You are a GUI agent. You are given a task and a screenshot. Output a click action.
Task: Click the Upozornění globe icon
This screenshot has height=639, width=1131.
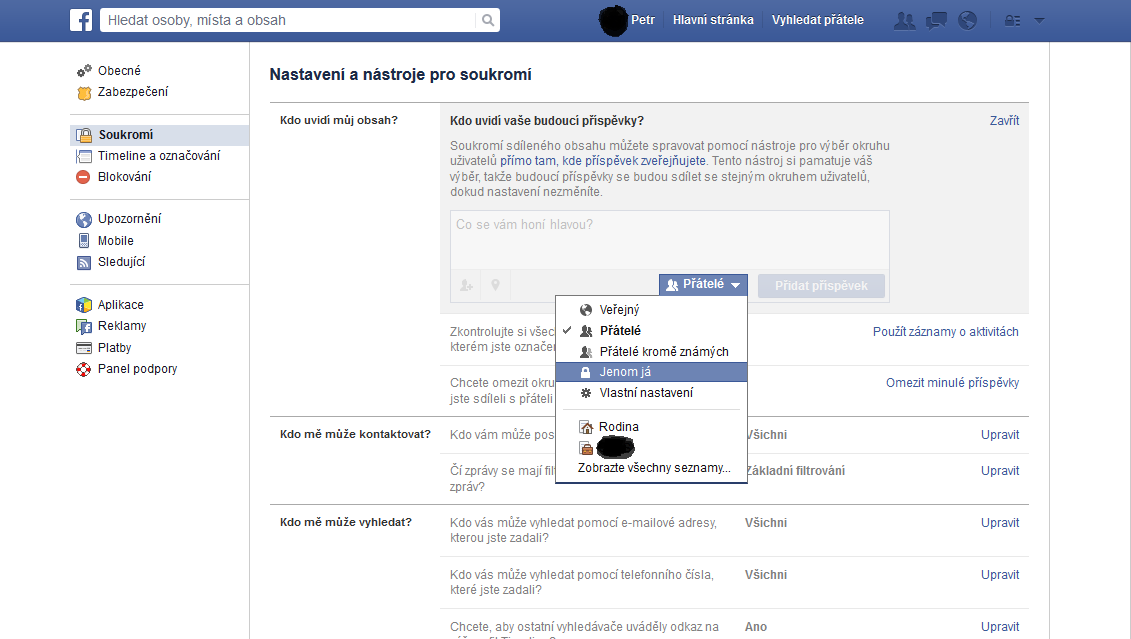coord(84,219)
